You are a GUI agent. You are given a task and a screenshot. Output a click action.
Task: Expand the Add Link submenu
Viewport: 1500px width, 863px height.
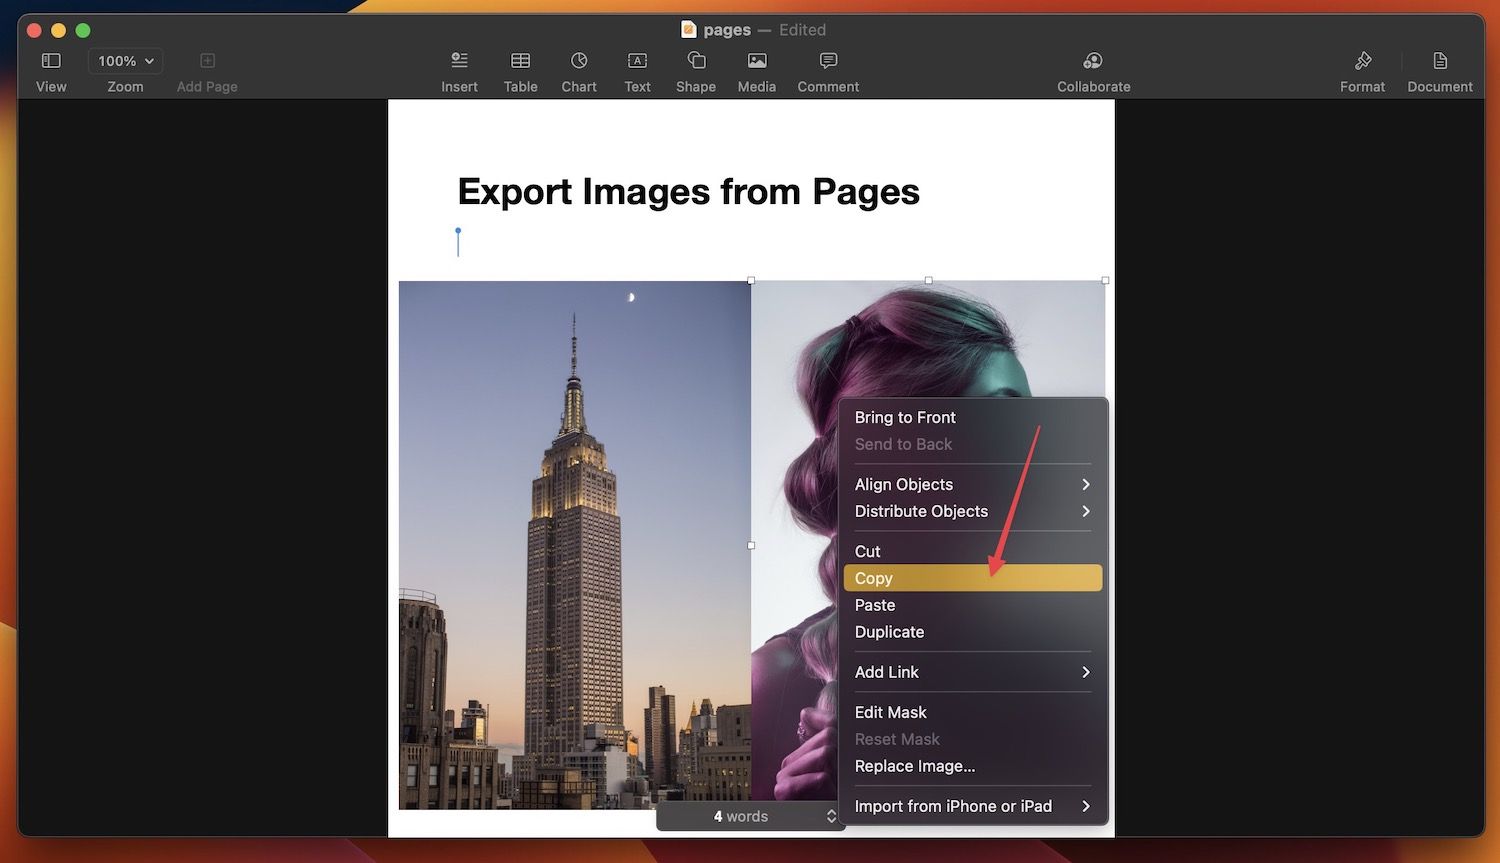[x=971, y=672]
